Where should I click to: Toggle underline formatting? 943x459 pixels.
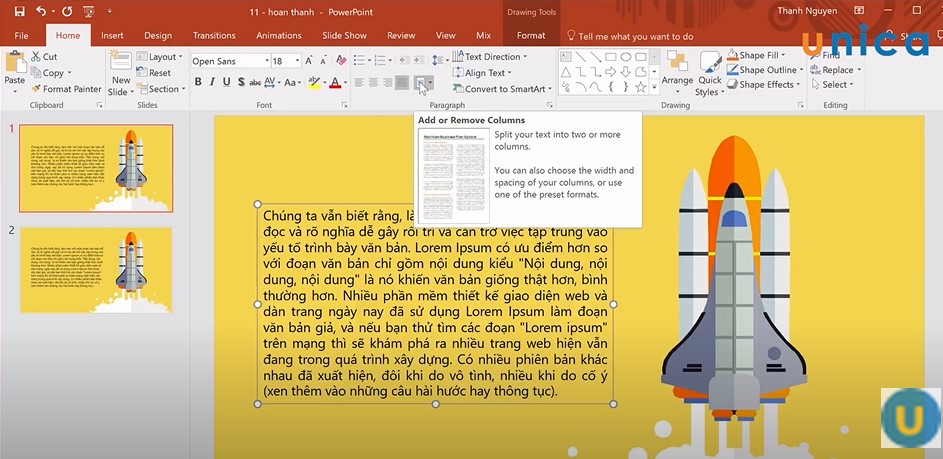(227, 82)
